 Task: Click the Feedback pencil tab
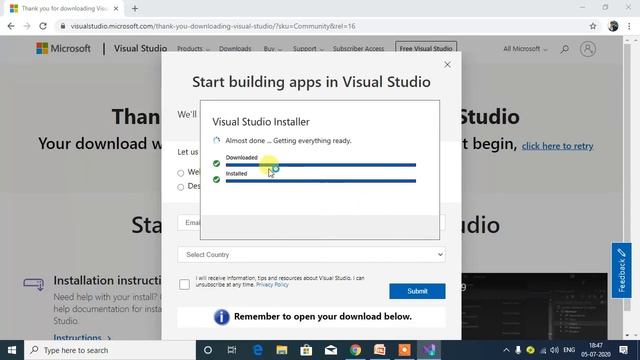point(621,270)
